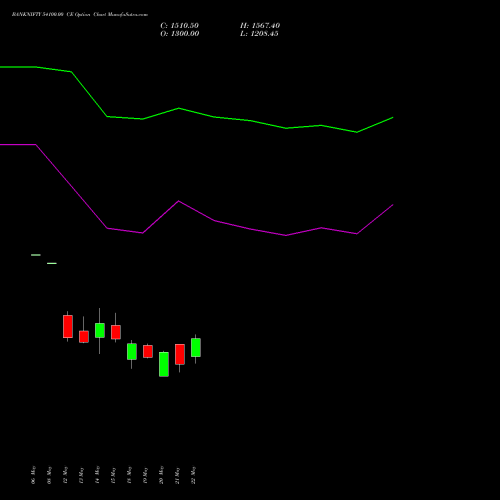The width and height of the screenshot is (500, 500).
Task: Select the open value O: 1300.00
Action: pyautogui.click(x=180, y=34)
